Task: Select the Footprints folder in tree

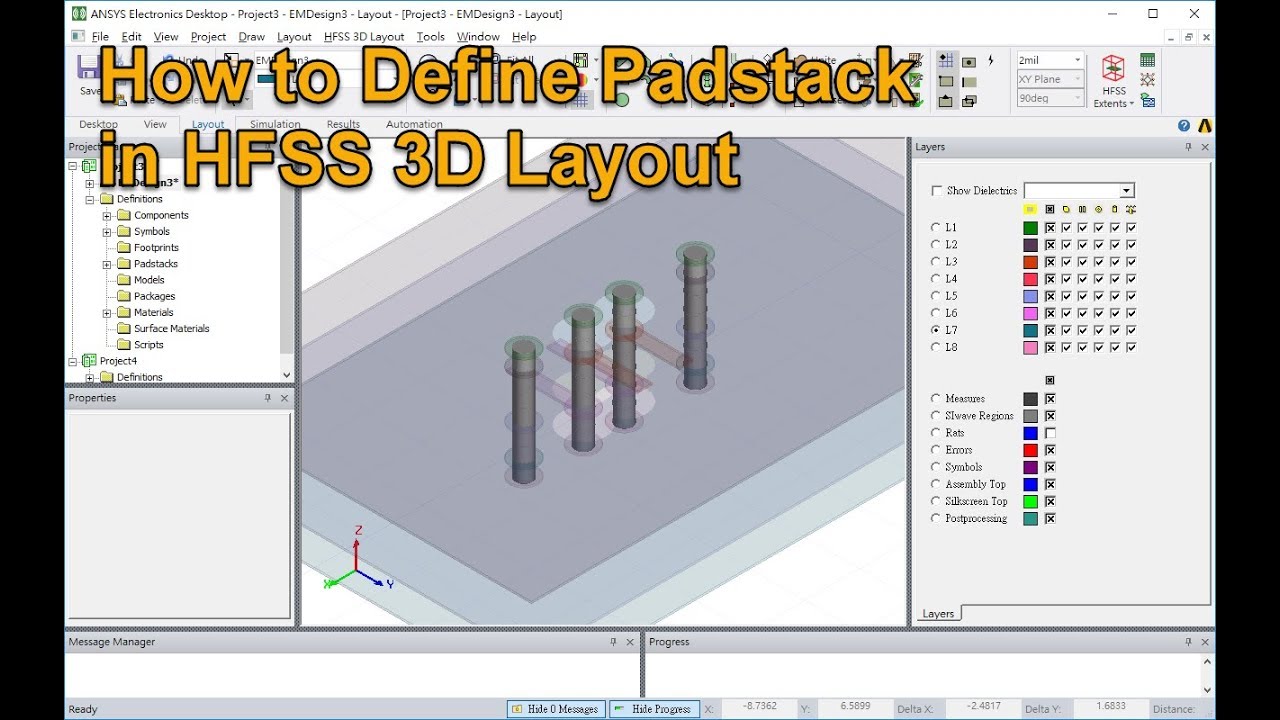Action: click(156, 248)
